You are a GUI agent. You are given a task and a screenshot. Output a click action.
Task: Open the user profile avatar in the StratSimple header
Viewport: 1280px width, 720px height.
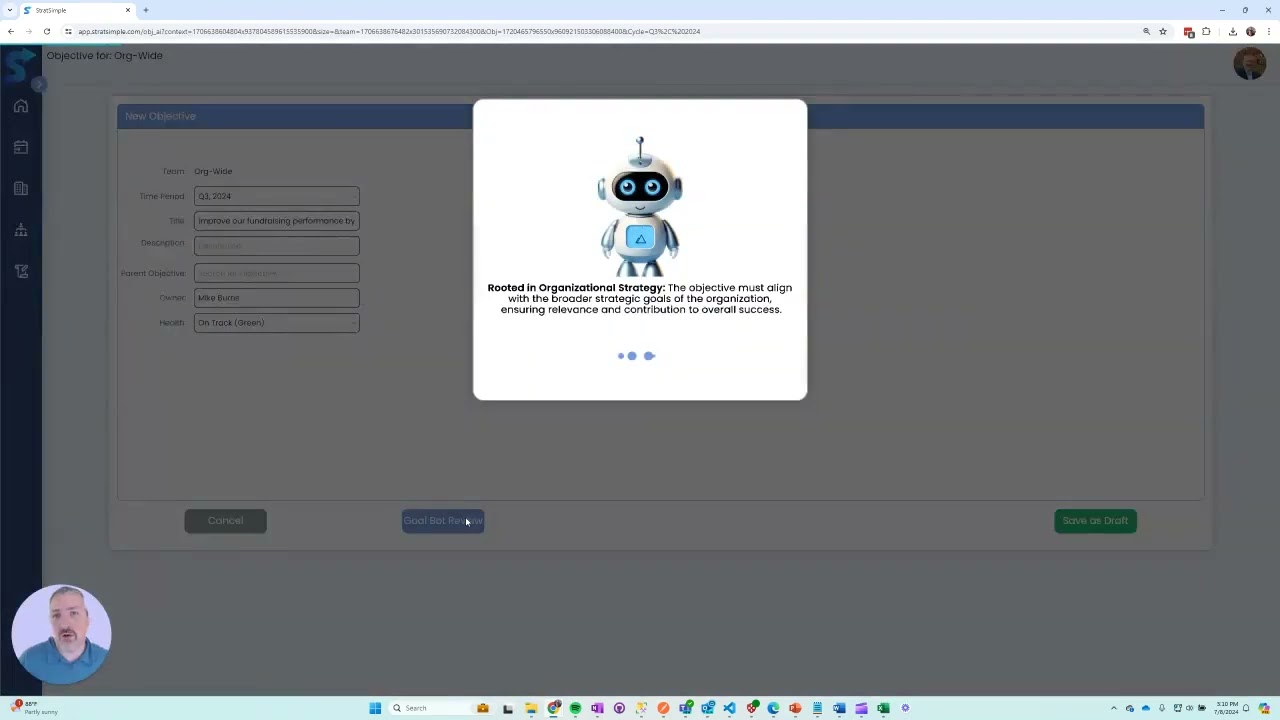click(x=1249, y=63)
